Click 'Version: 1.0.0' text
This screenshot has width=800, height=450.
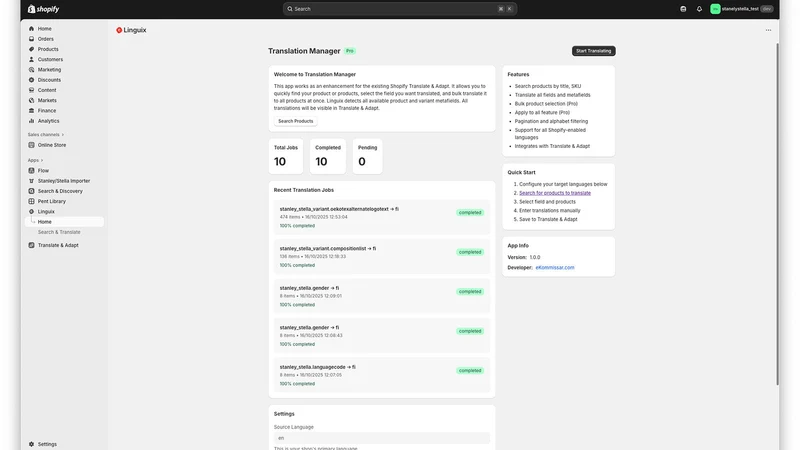[523, 258]
